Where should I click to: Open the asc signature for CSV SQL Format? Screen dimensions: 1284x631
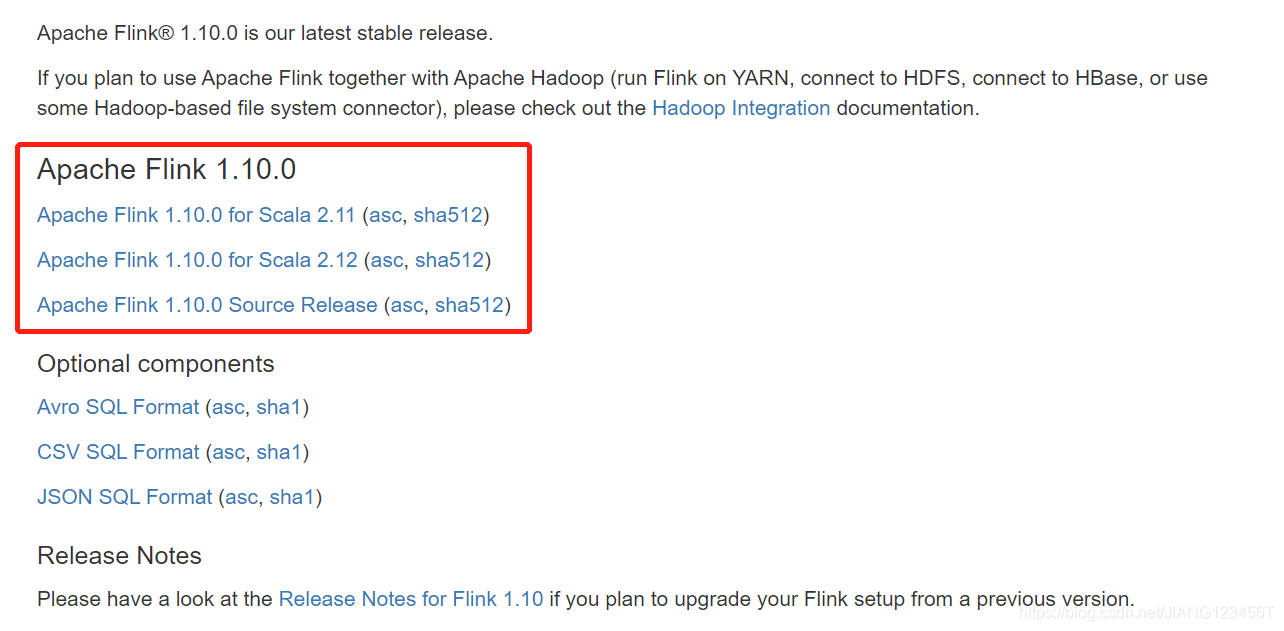tap(228, 452)
